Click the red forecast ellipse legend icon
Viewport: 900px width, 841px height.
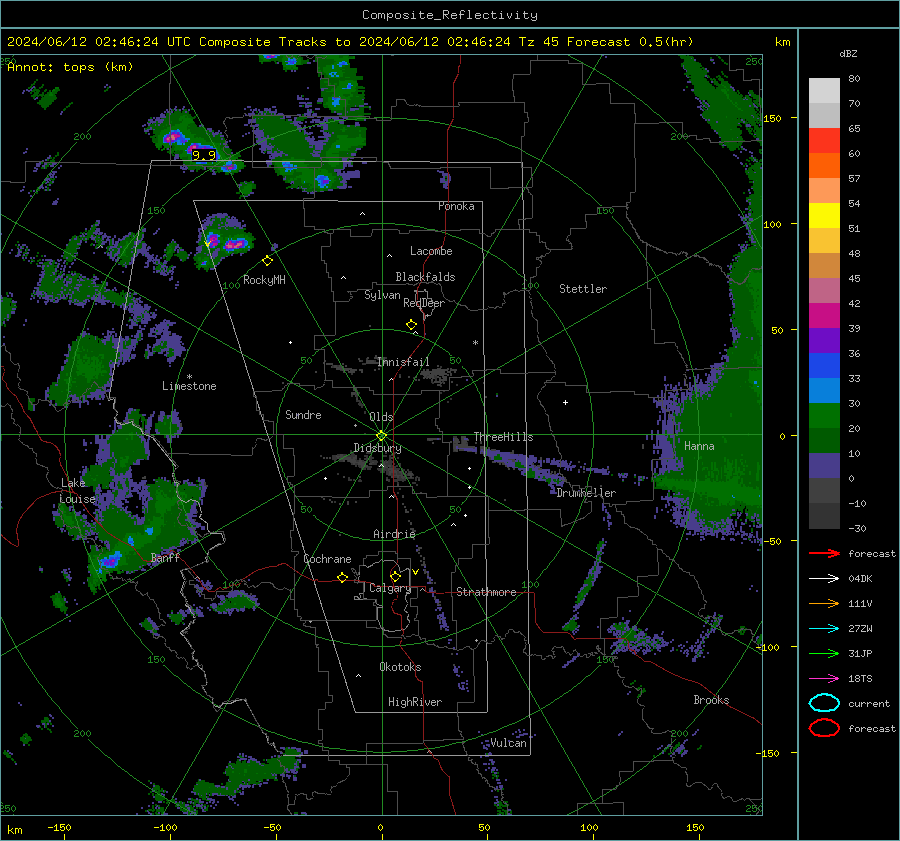(x=824, y=728)
